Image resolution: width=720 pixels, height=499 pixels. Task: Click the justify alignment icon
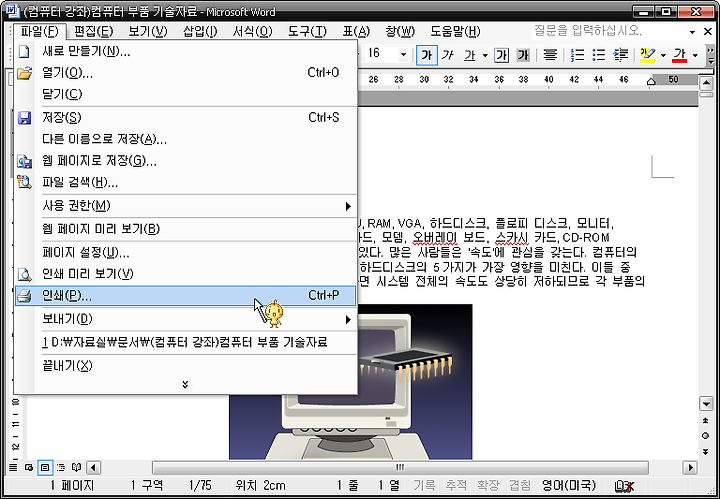[x=550, y=55]
